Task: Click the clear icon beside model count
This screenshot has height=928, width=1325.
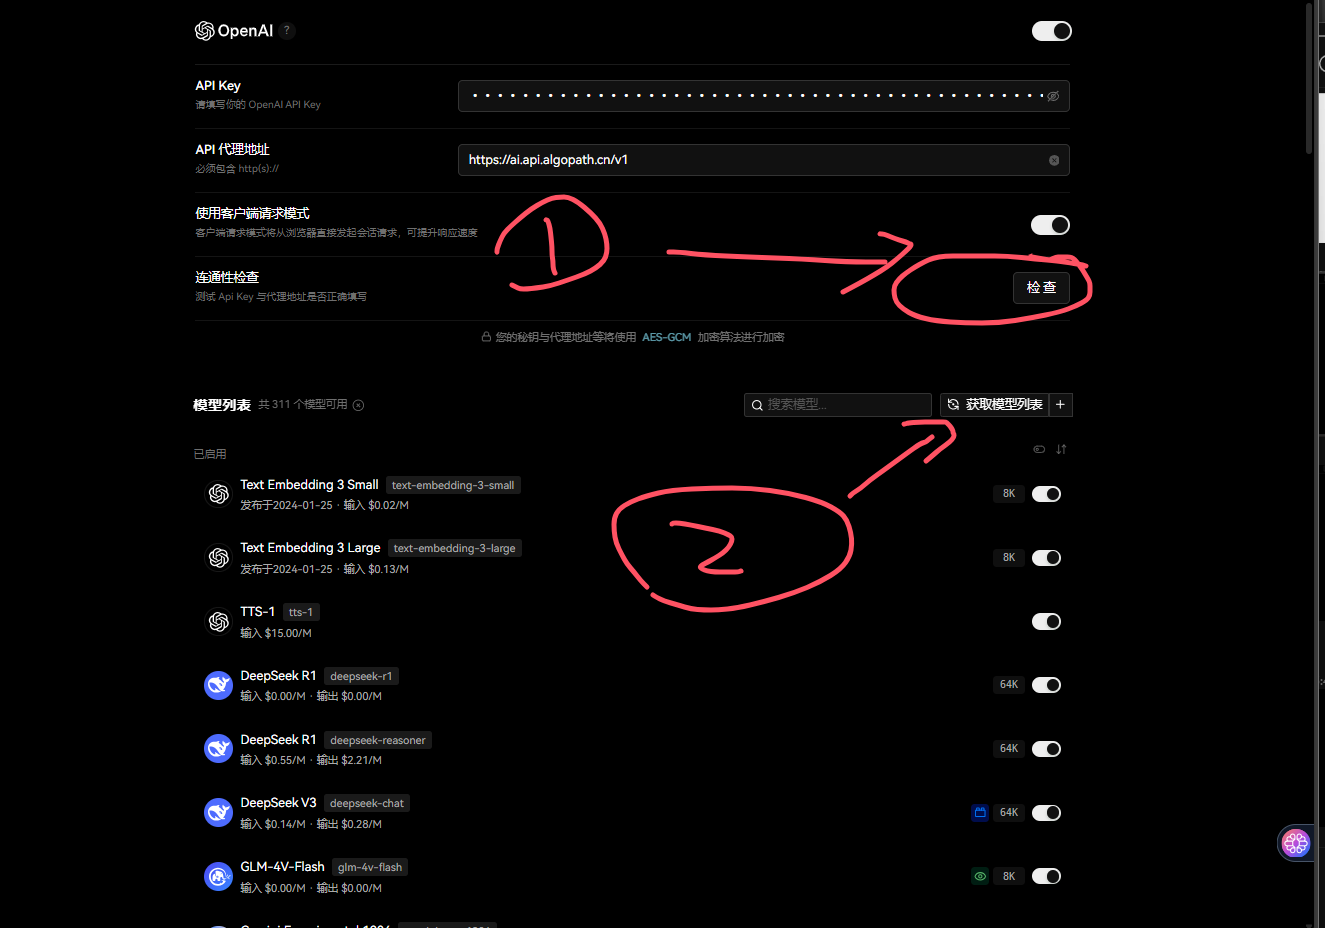Action: tap(358, 405)
